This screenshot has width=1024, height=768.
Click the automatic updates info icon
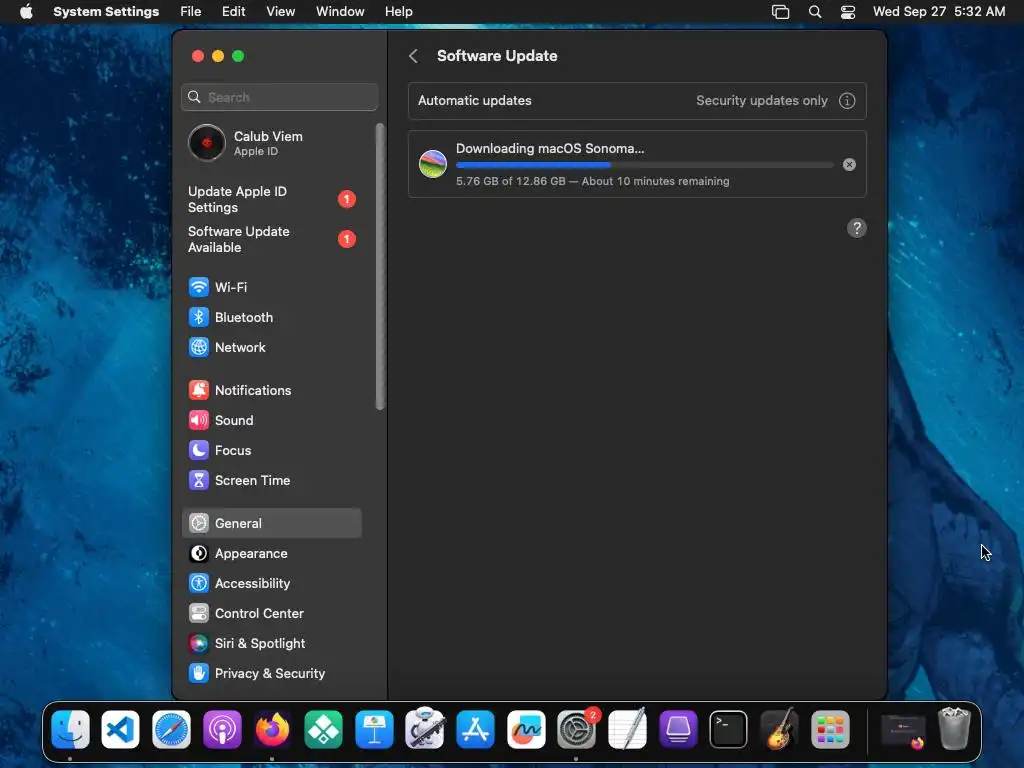[x=847, y=101]
